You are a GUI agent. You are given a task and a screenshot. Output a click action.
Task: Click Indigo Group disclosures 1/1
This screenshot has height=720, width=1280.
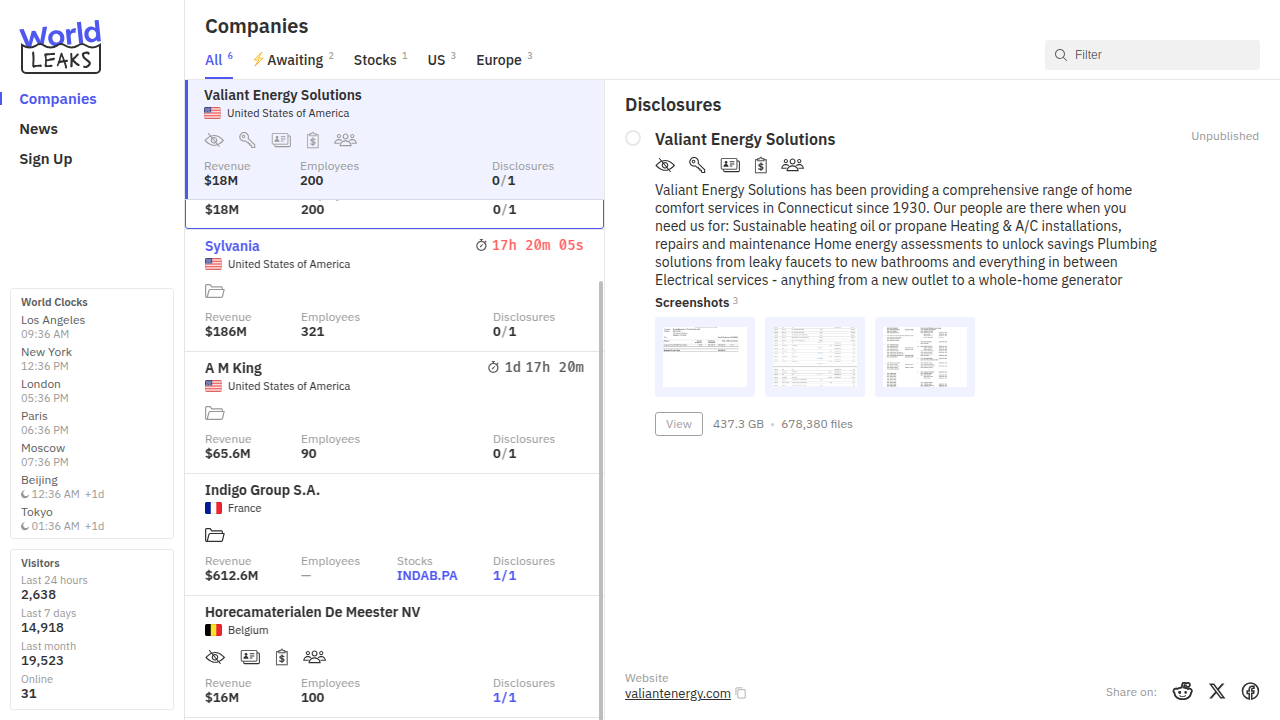coord(505,576)
